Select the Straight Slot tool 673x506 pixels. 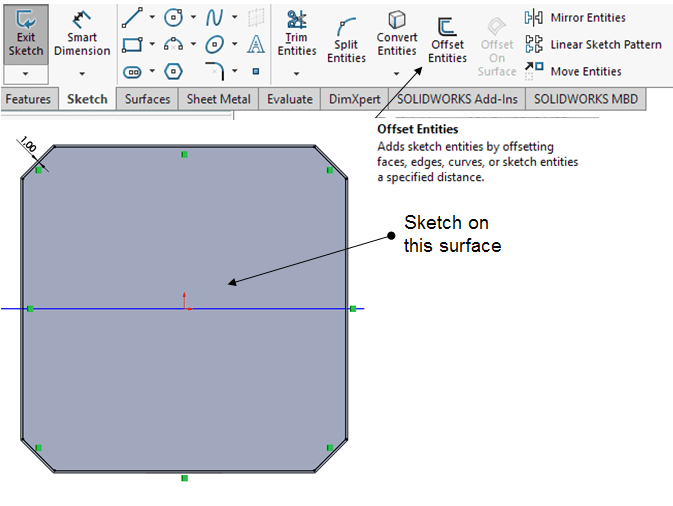point(131,71)
